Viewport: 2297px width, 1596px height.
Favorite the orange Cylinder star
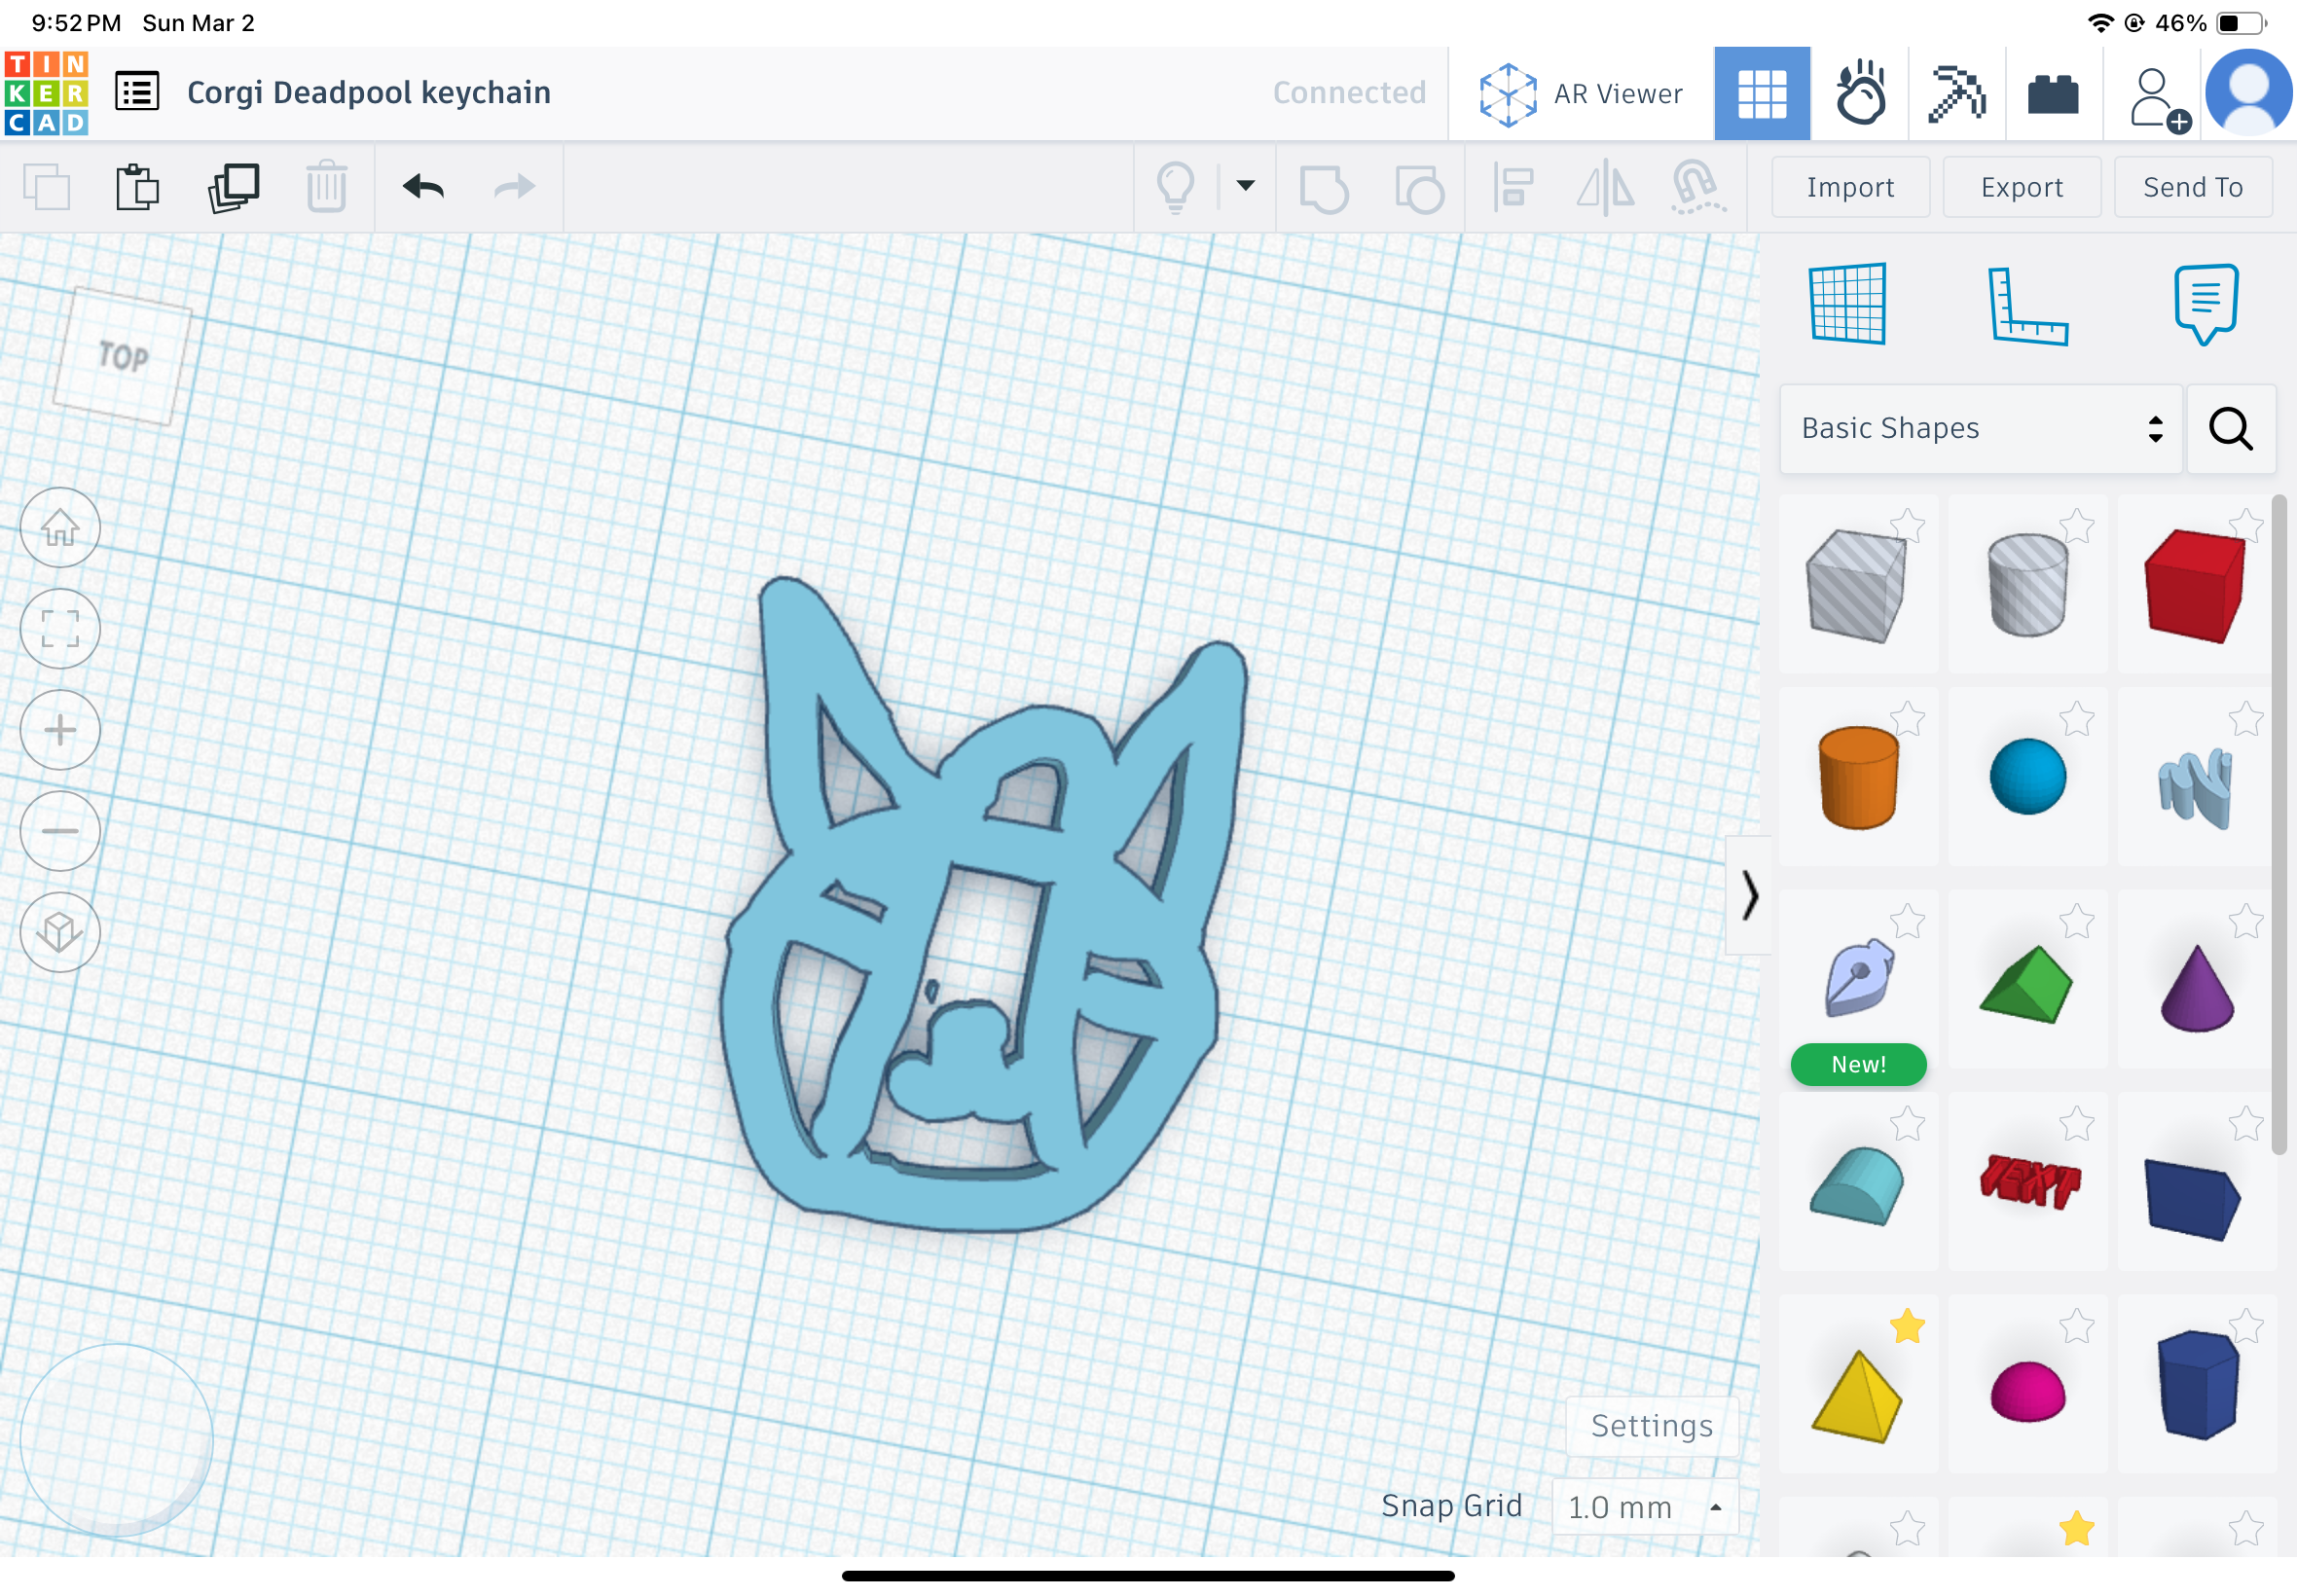click(1907, 718)
